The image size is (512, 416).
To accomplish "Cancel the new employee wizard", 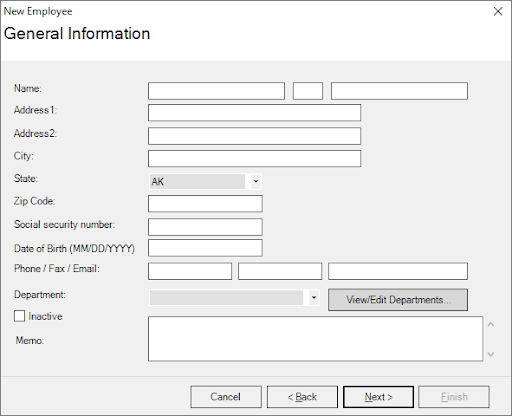I will point(226,397).
